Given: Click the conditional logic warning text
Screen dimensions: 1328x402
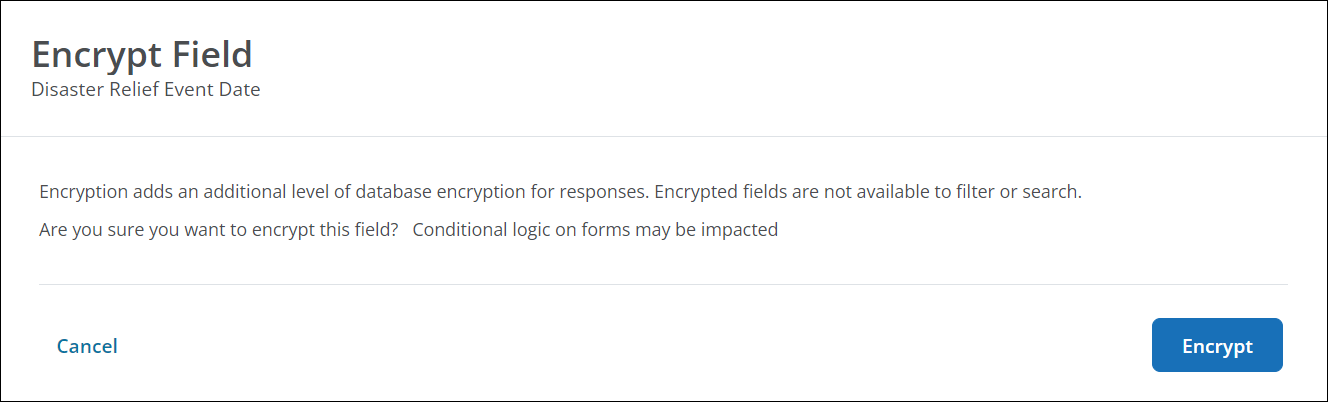Looking at the screenshot, I should click(x=595, y=229).
